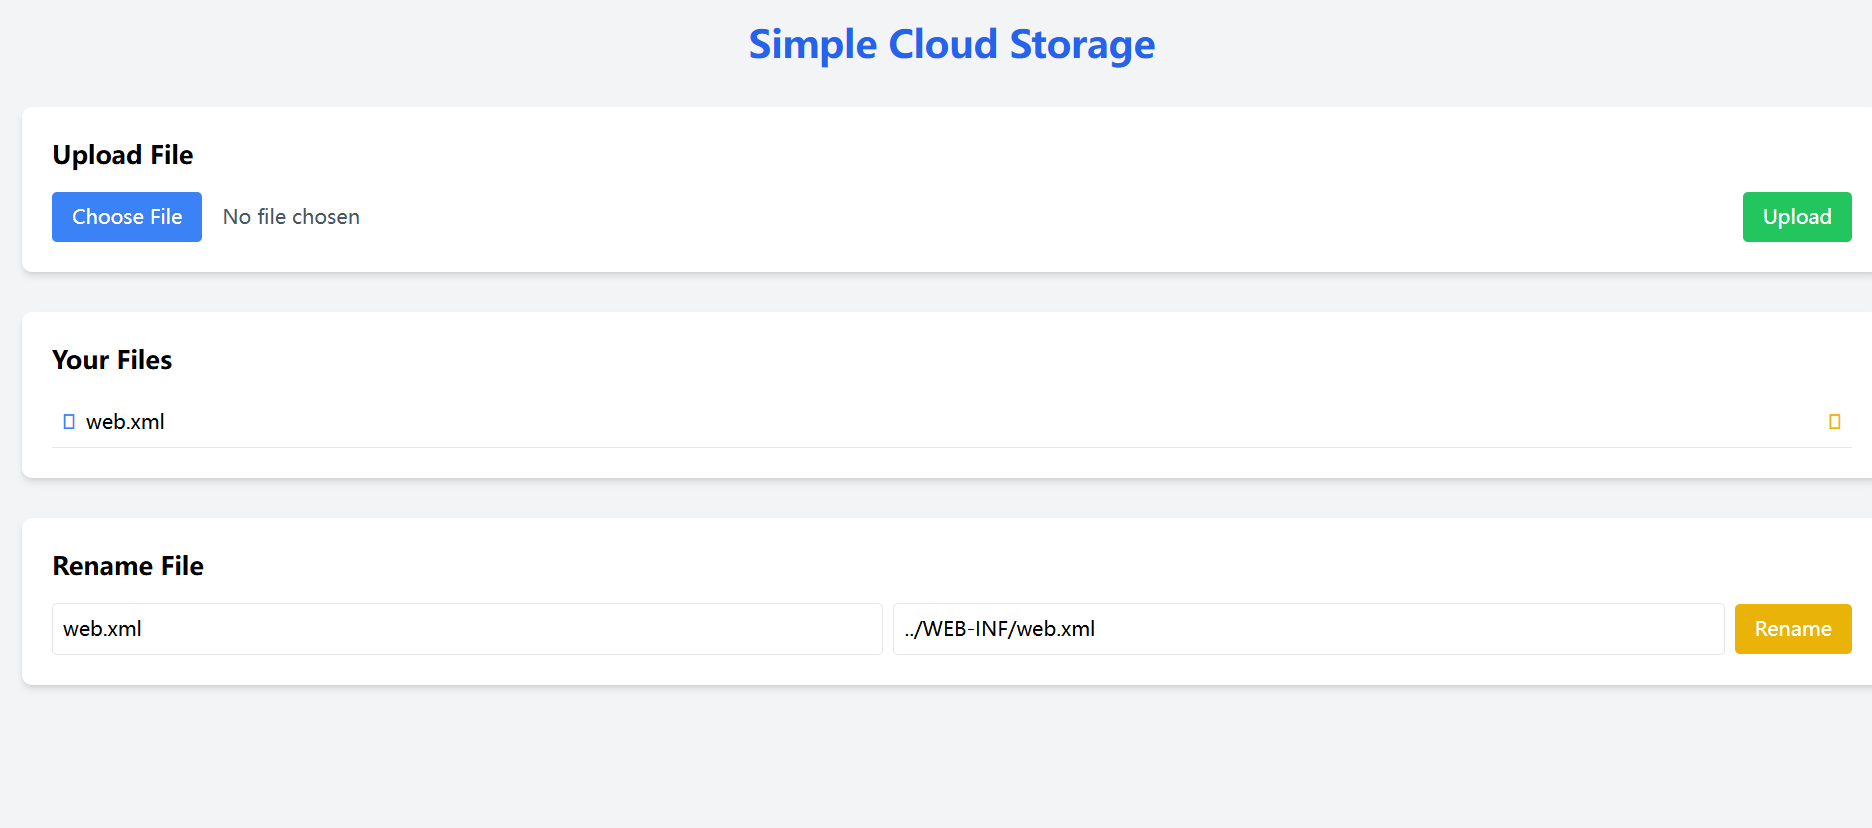Screen dimensions: 1872x828
Task: Click the Simple Cloud Storage title
Action: [x=951, y=45]
